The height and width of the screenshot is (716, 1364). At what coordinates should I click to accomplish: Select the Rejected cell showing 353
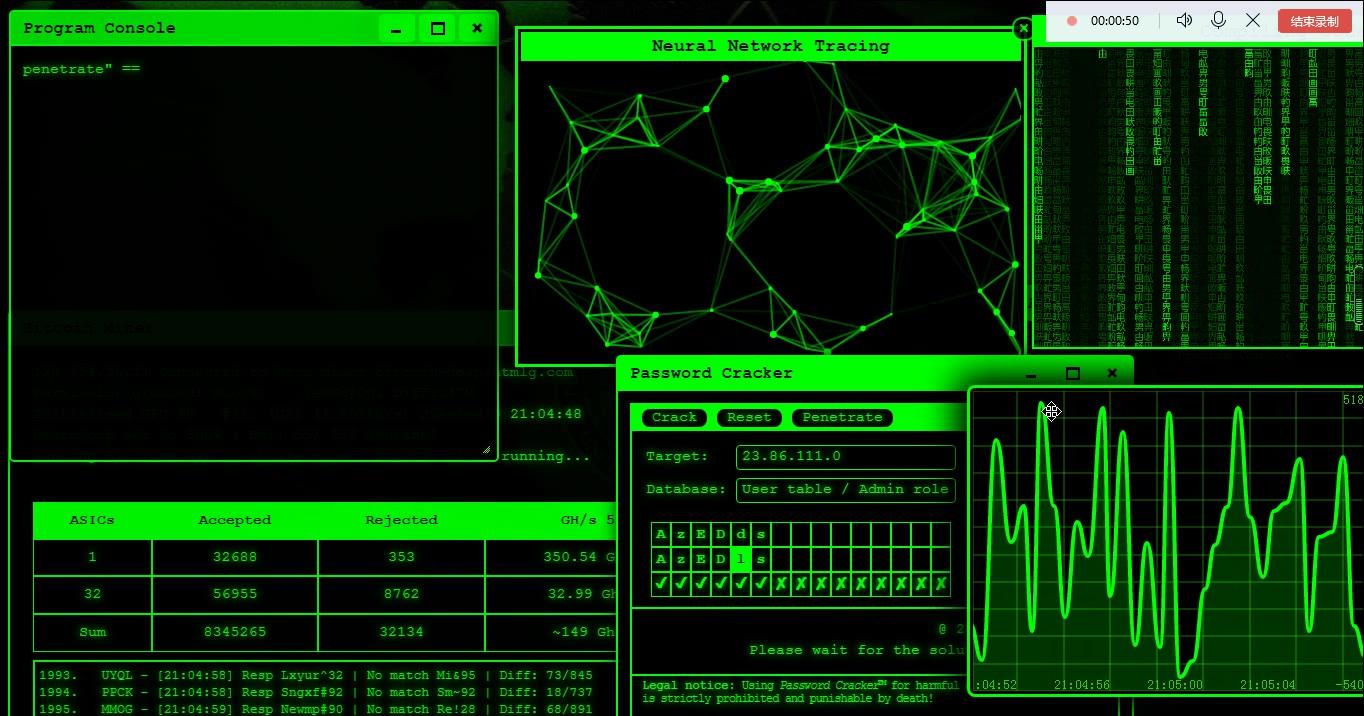tap(401, 557)
